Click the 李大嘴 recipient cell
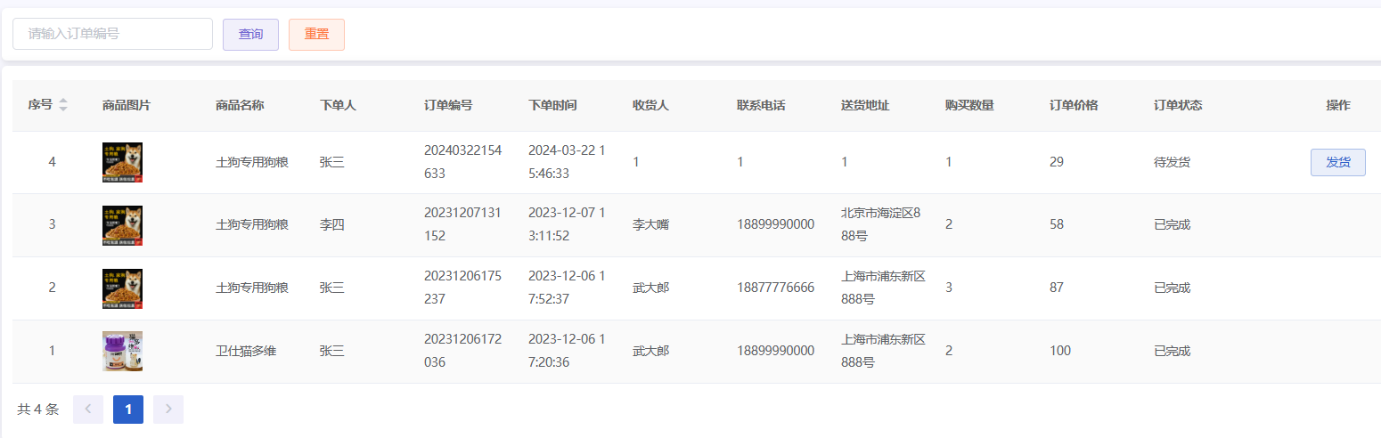1381x438 pixels. tap(650, 225)
